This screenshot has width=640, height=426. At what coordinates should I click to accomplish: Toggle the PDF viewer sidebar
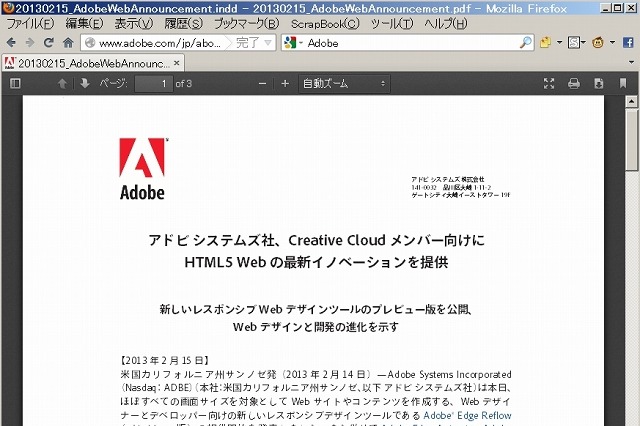(15, 84)
